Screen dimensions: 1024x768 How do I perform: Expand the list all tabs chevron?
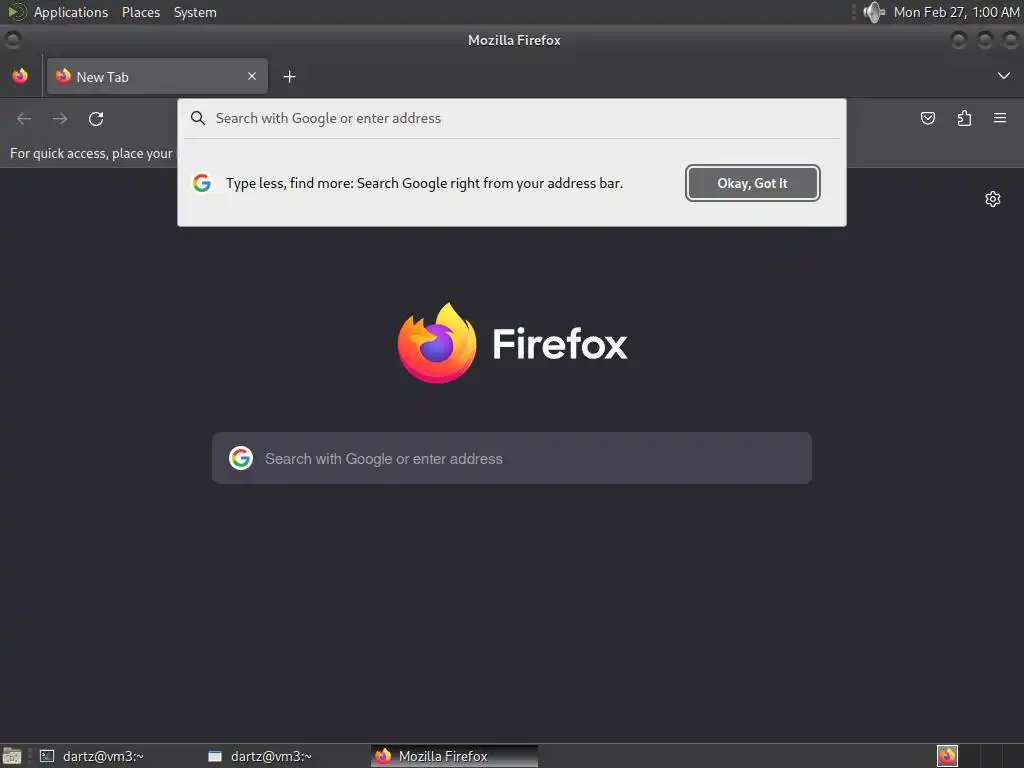tap(1004, 76)
